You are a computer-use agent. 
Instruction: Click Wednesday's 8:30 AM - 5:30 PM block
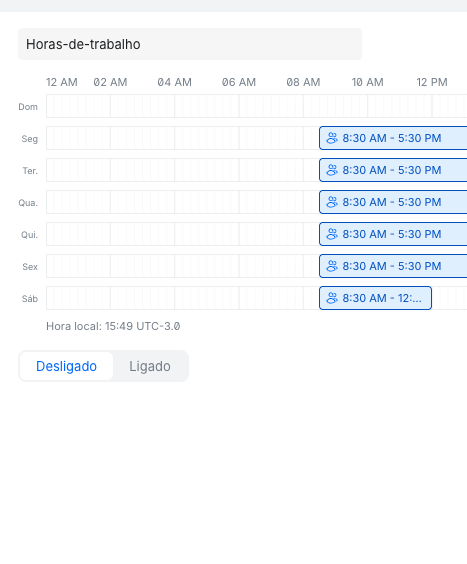pos(393,202)
